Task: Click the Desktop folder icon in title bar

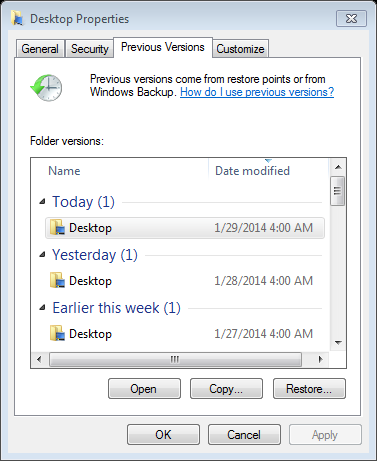Action: coord(17,18)
